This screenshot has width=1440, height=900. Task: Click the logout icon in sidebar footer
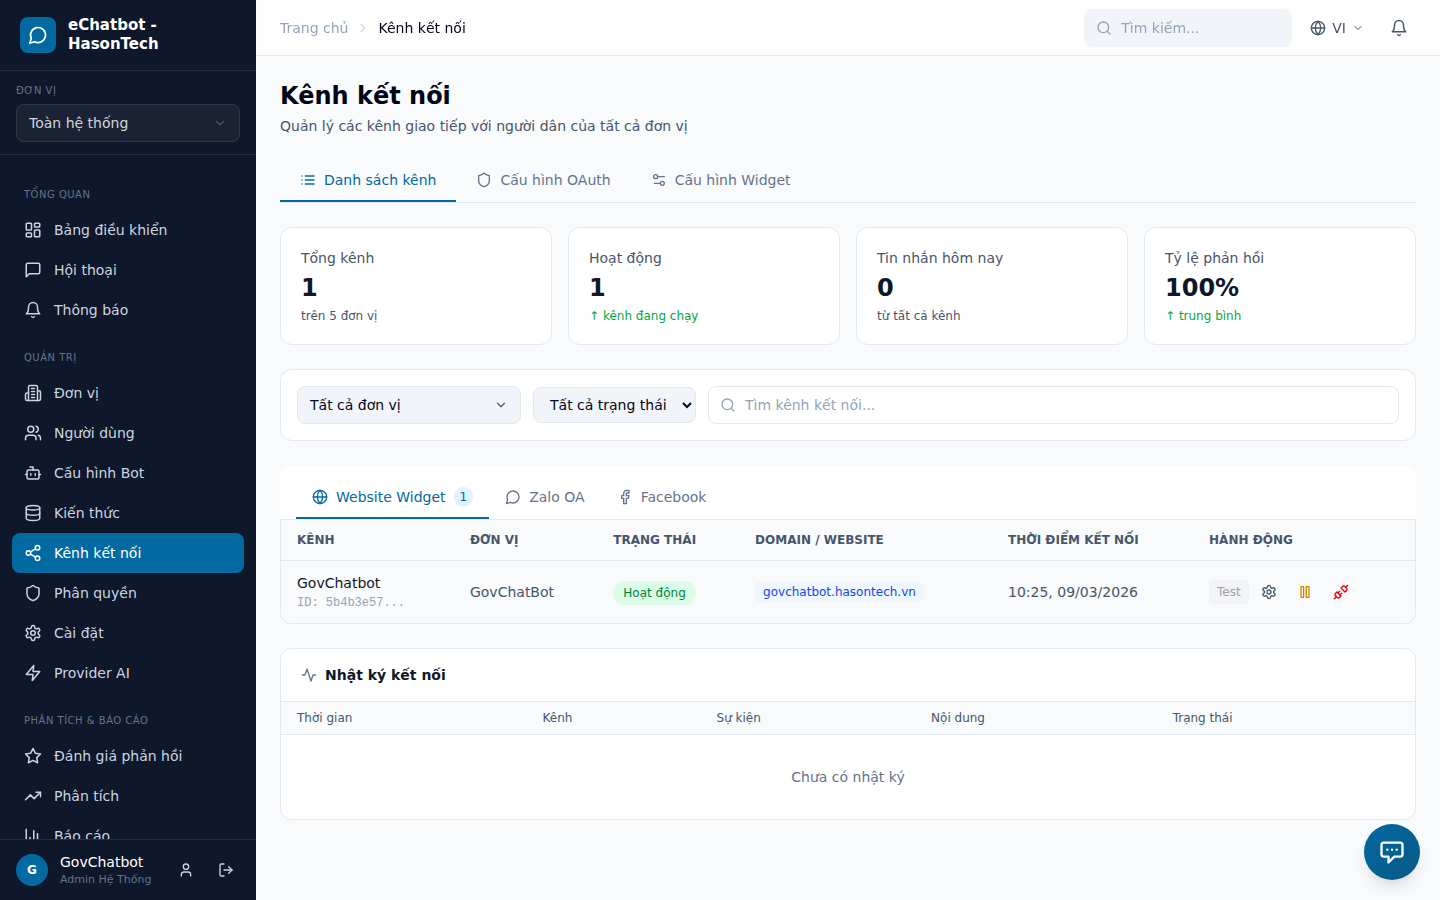point(226,870)
